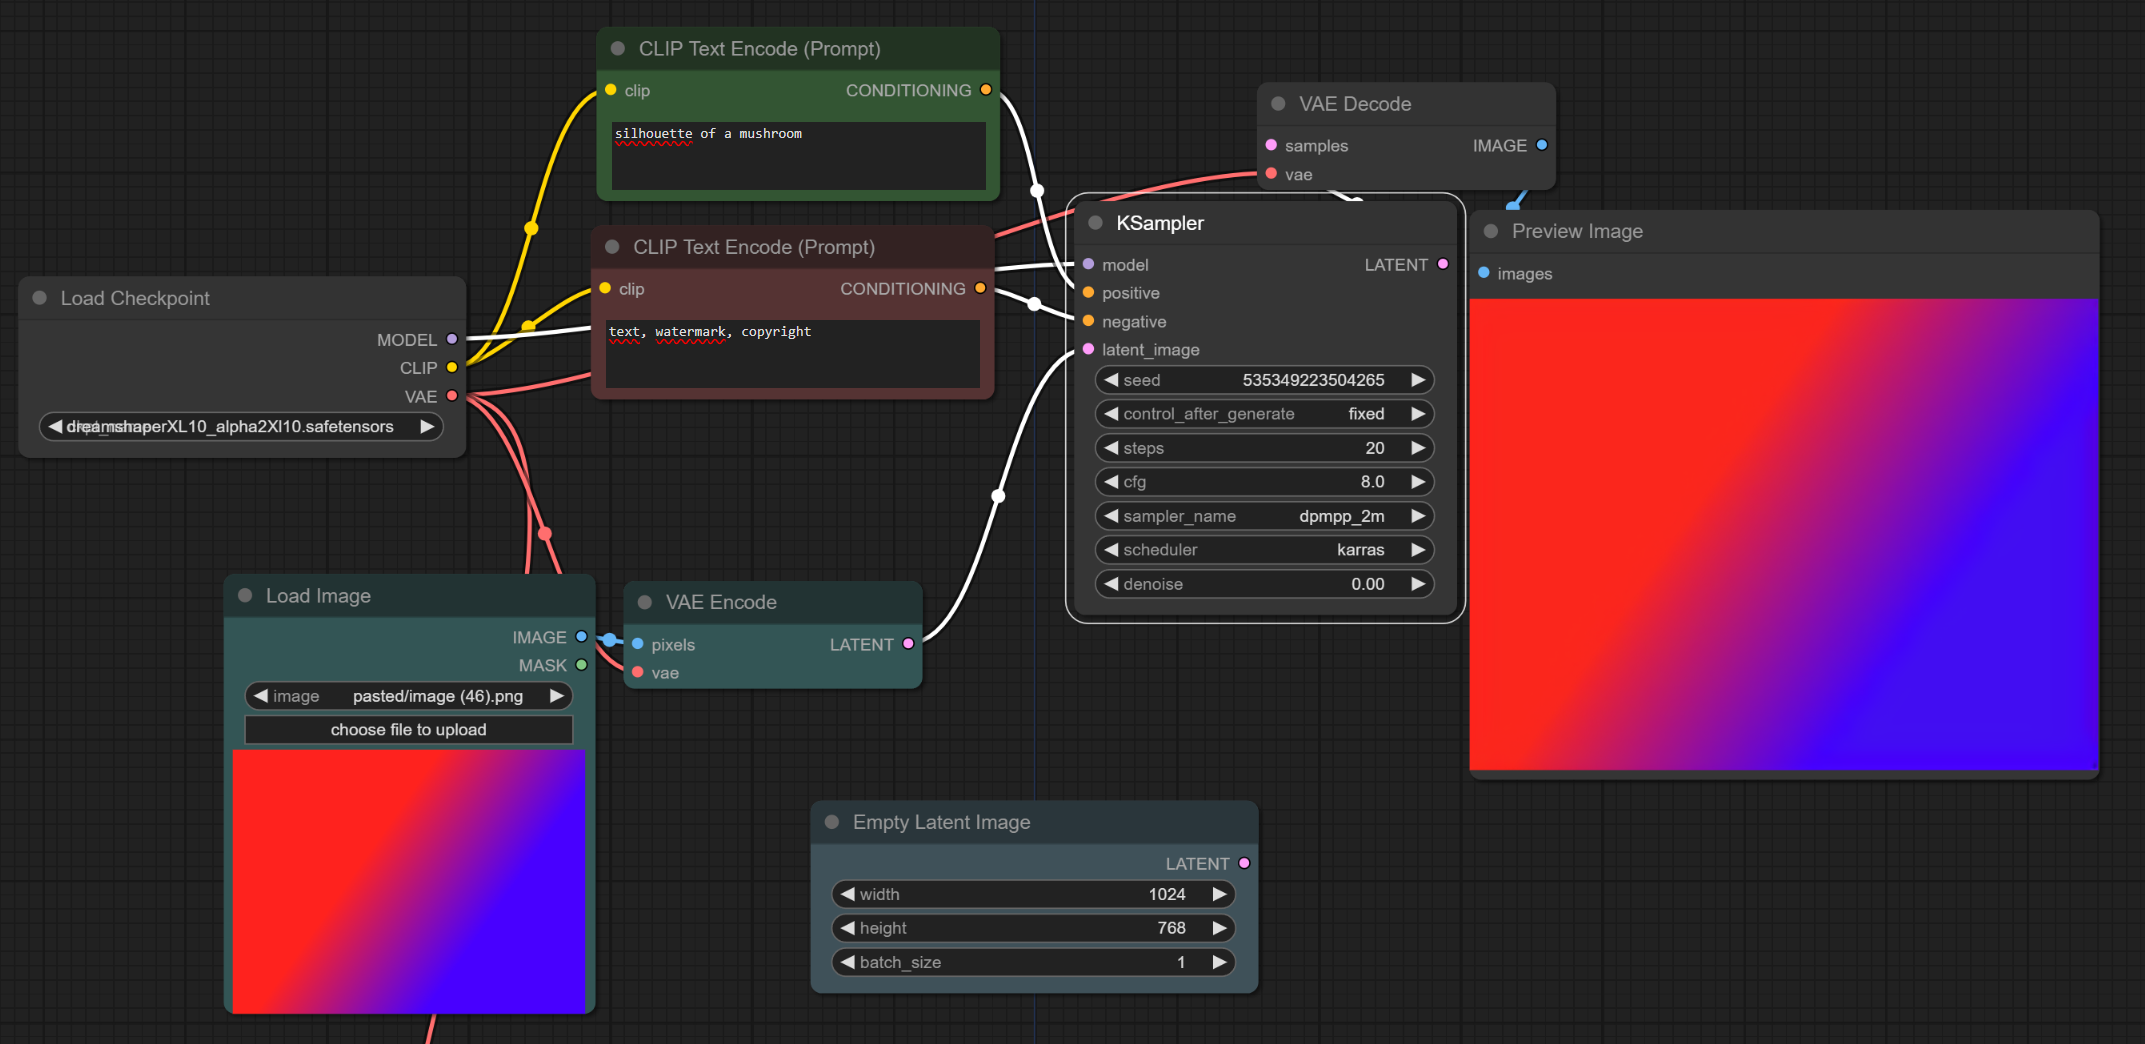Select the VAE Decode node title
The width and height of the screenshot is (2145, 1044).
(1354, 104)
